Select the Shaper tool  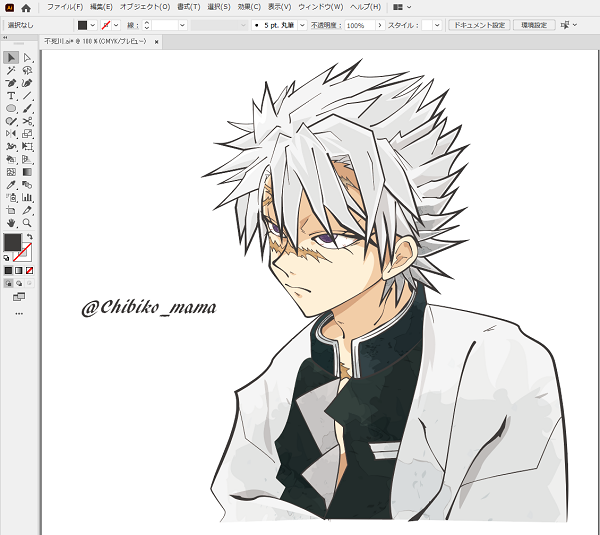[x=11, y=121]
